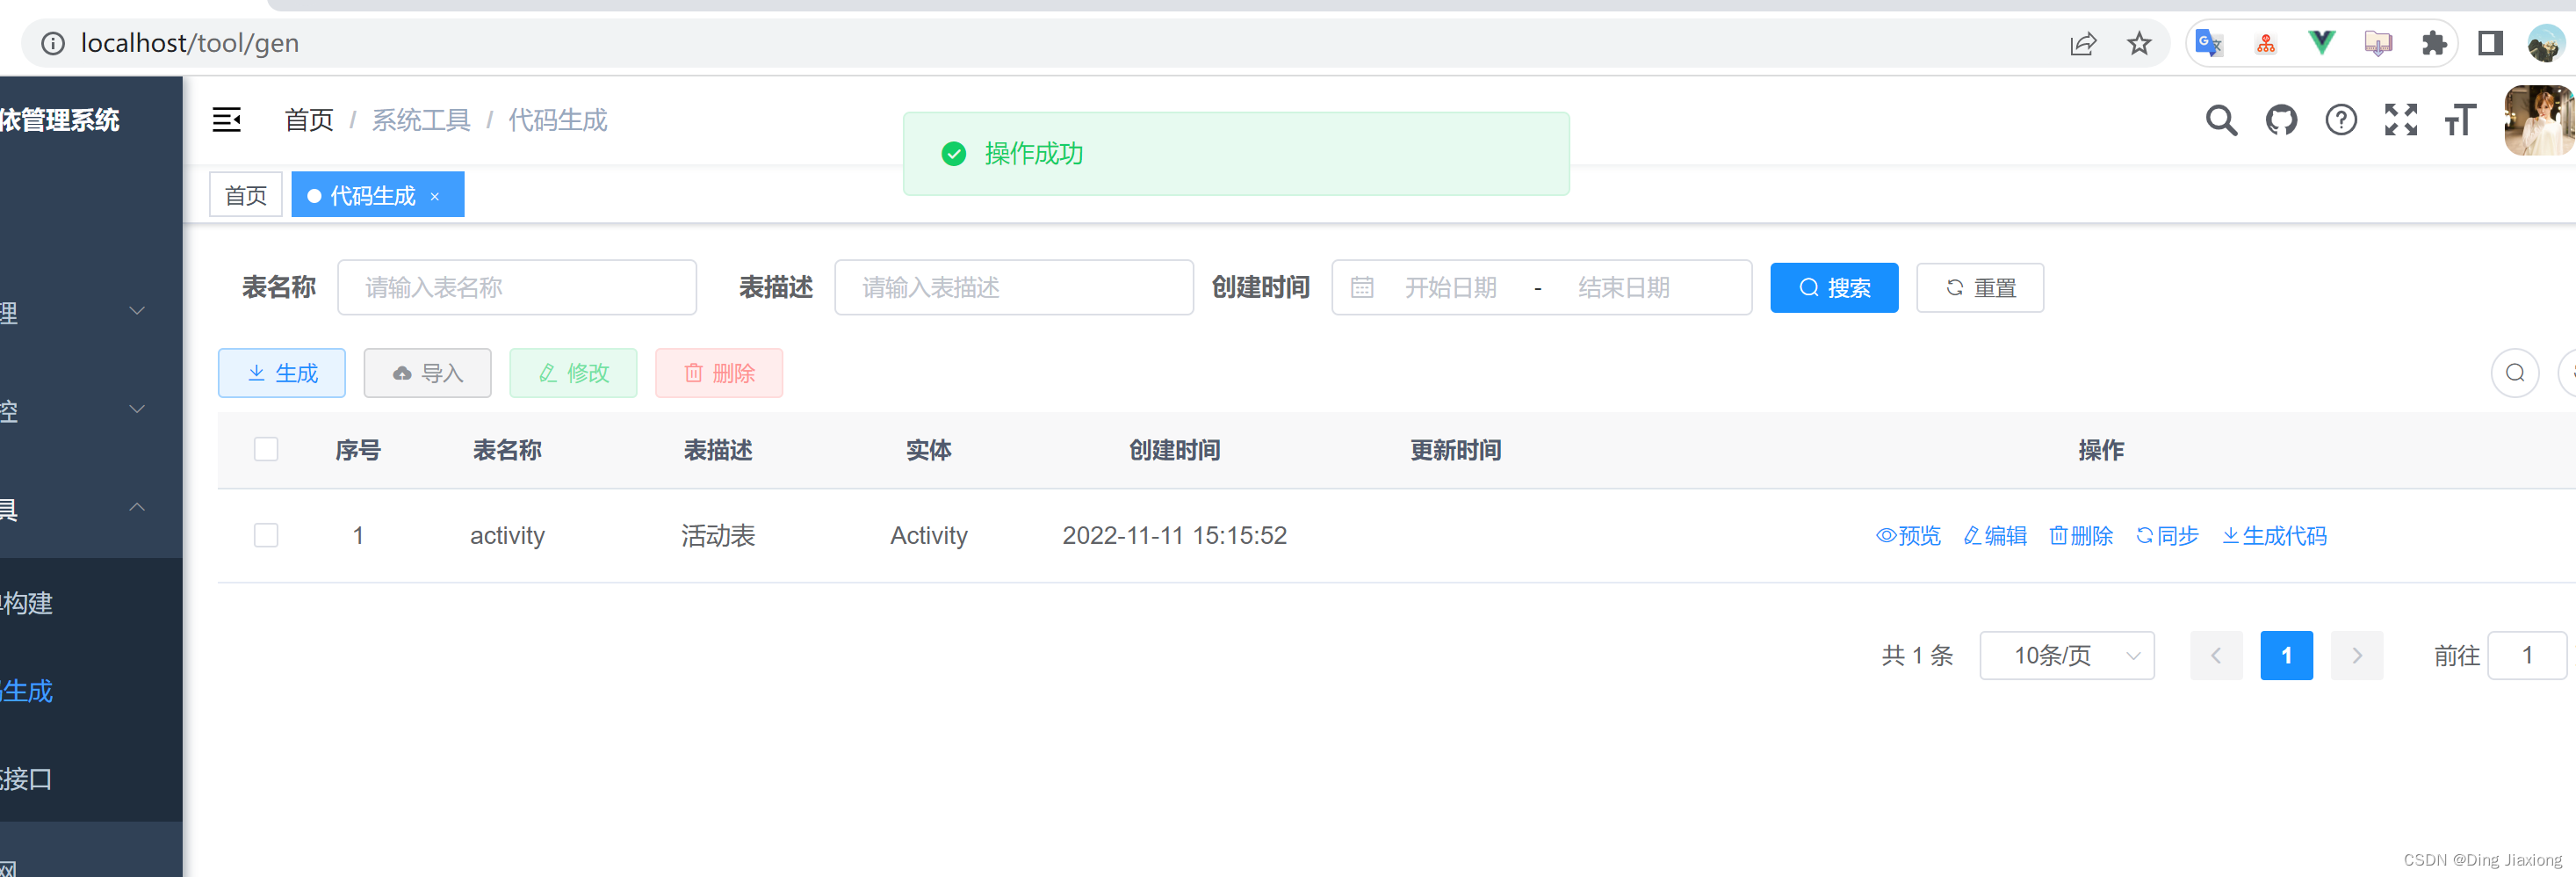Bookmark page with star icon
The width and height of the screenshot is (2576, 877).
pos(2139,43)
